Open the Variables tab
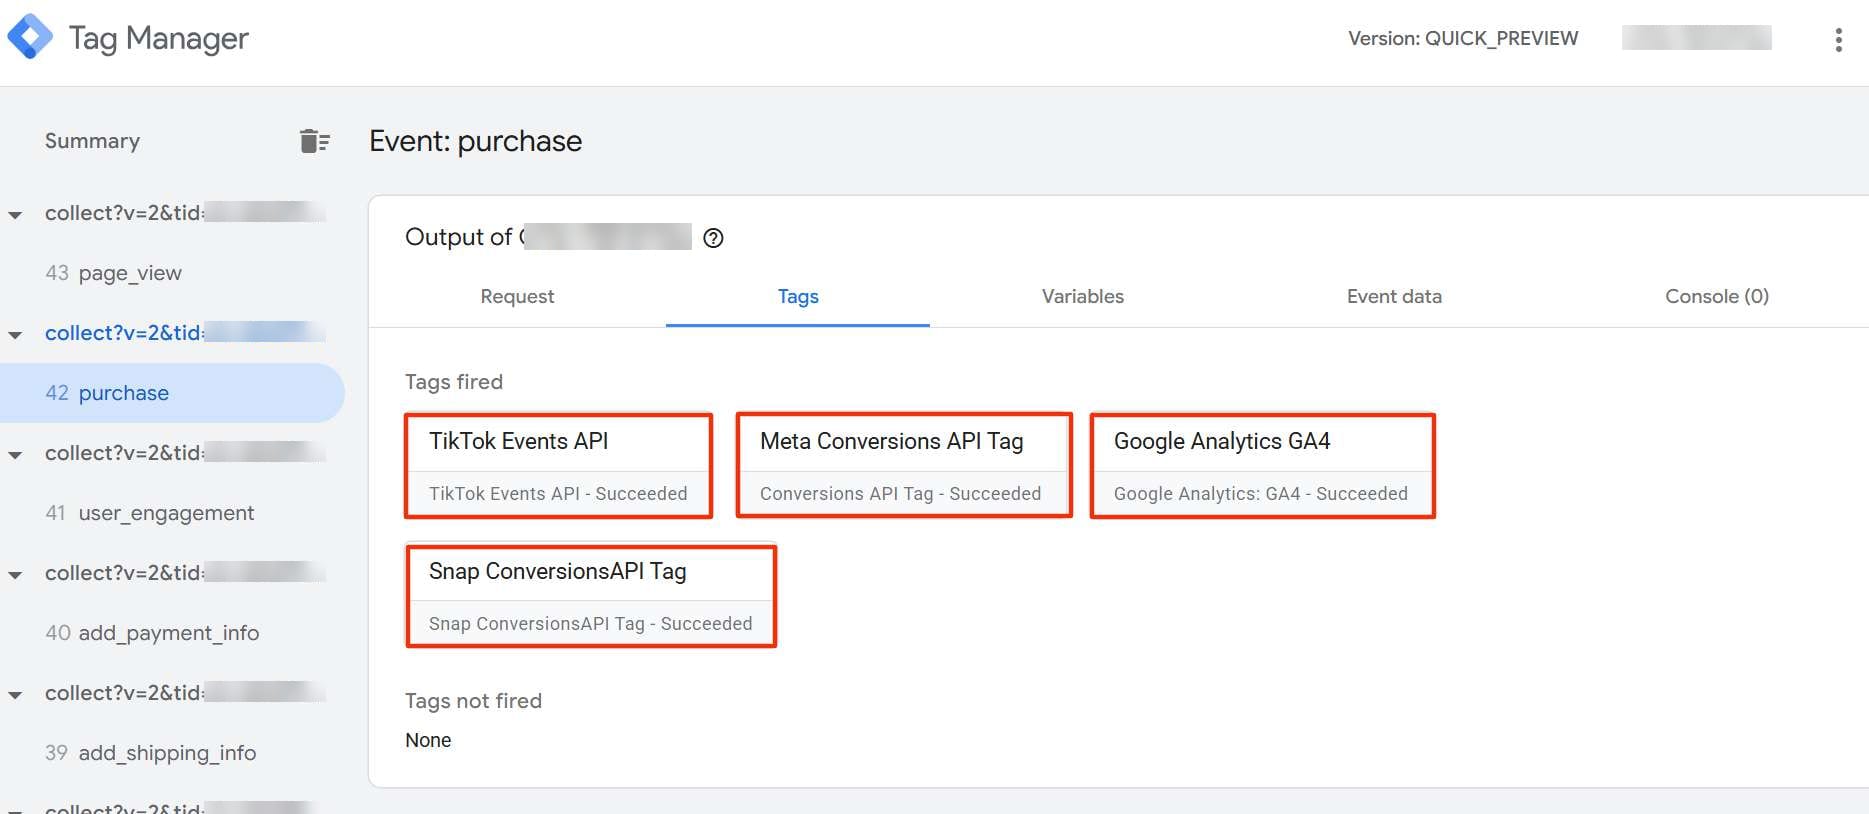The height and width of the screenshot is (814, 1869). click(x=1083, y=296)
